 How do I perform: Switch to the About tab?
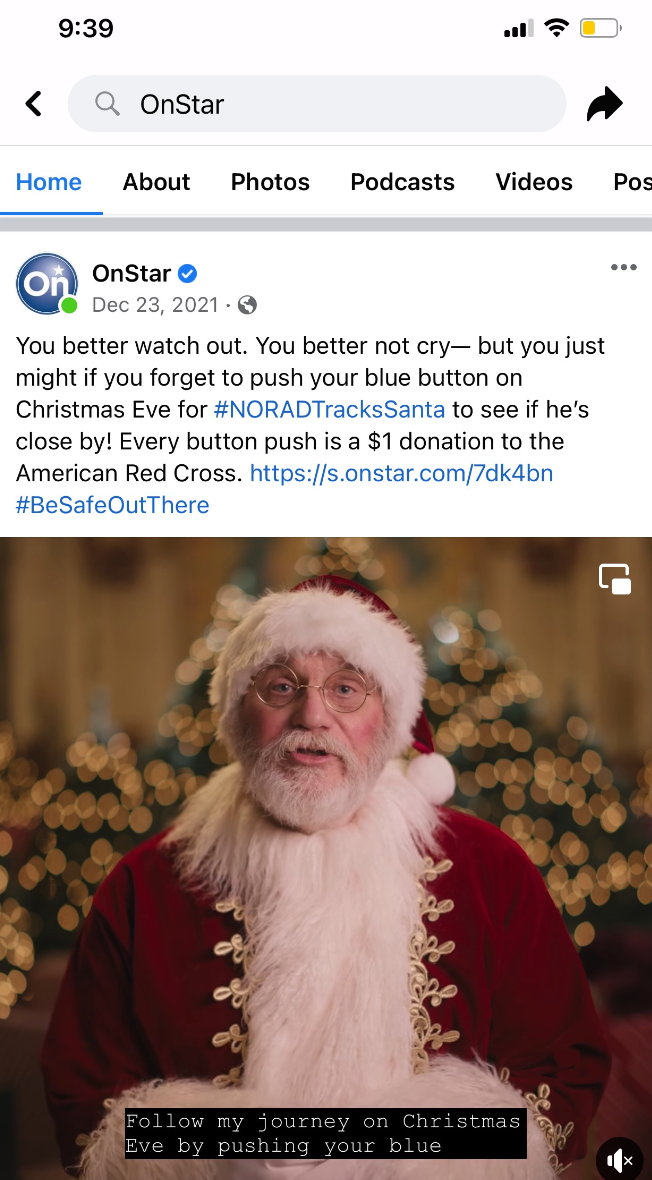pyautogui.click(x=157, y=182)
